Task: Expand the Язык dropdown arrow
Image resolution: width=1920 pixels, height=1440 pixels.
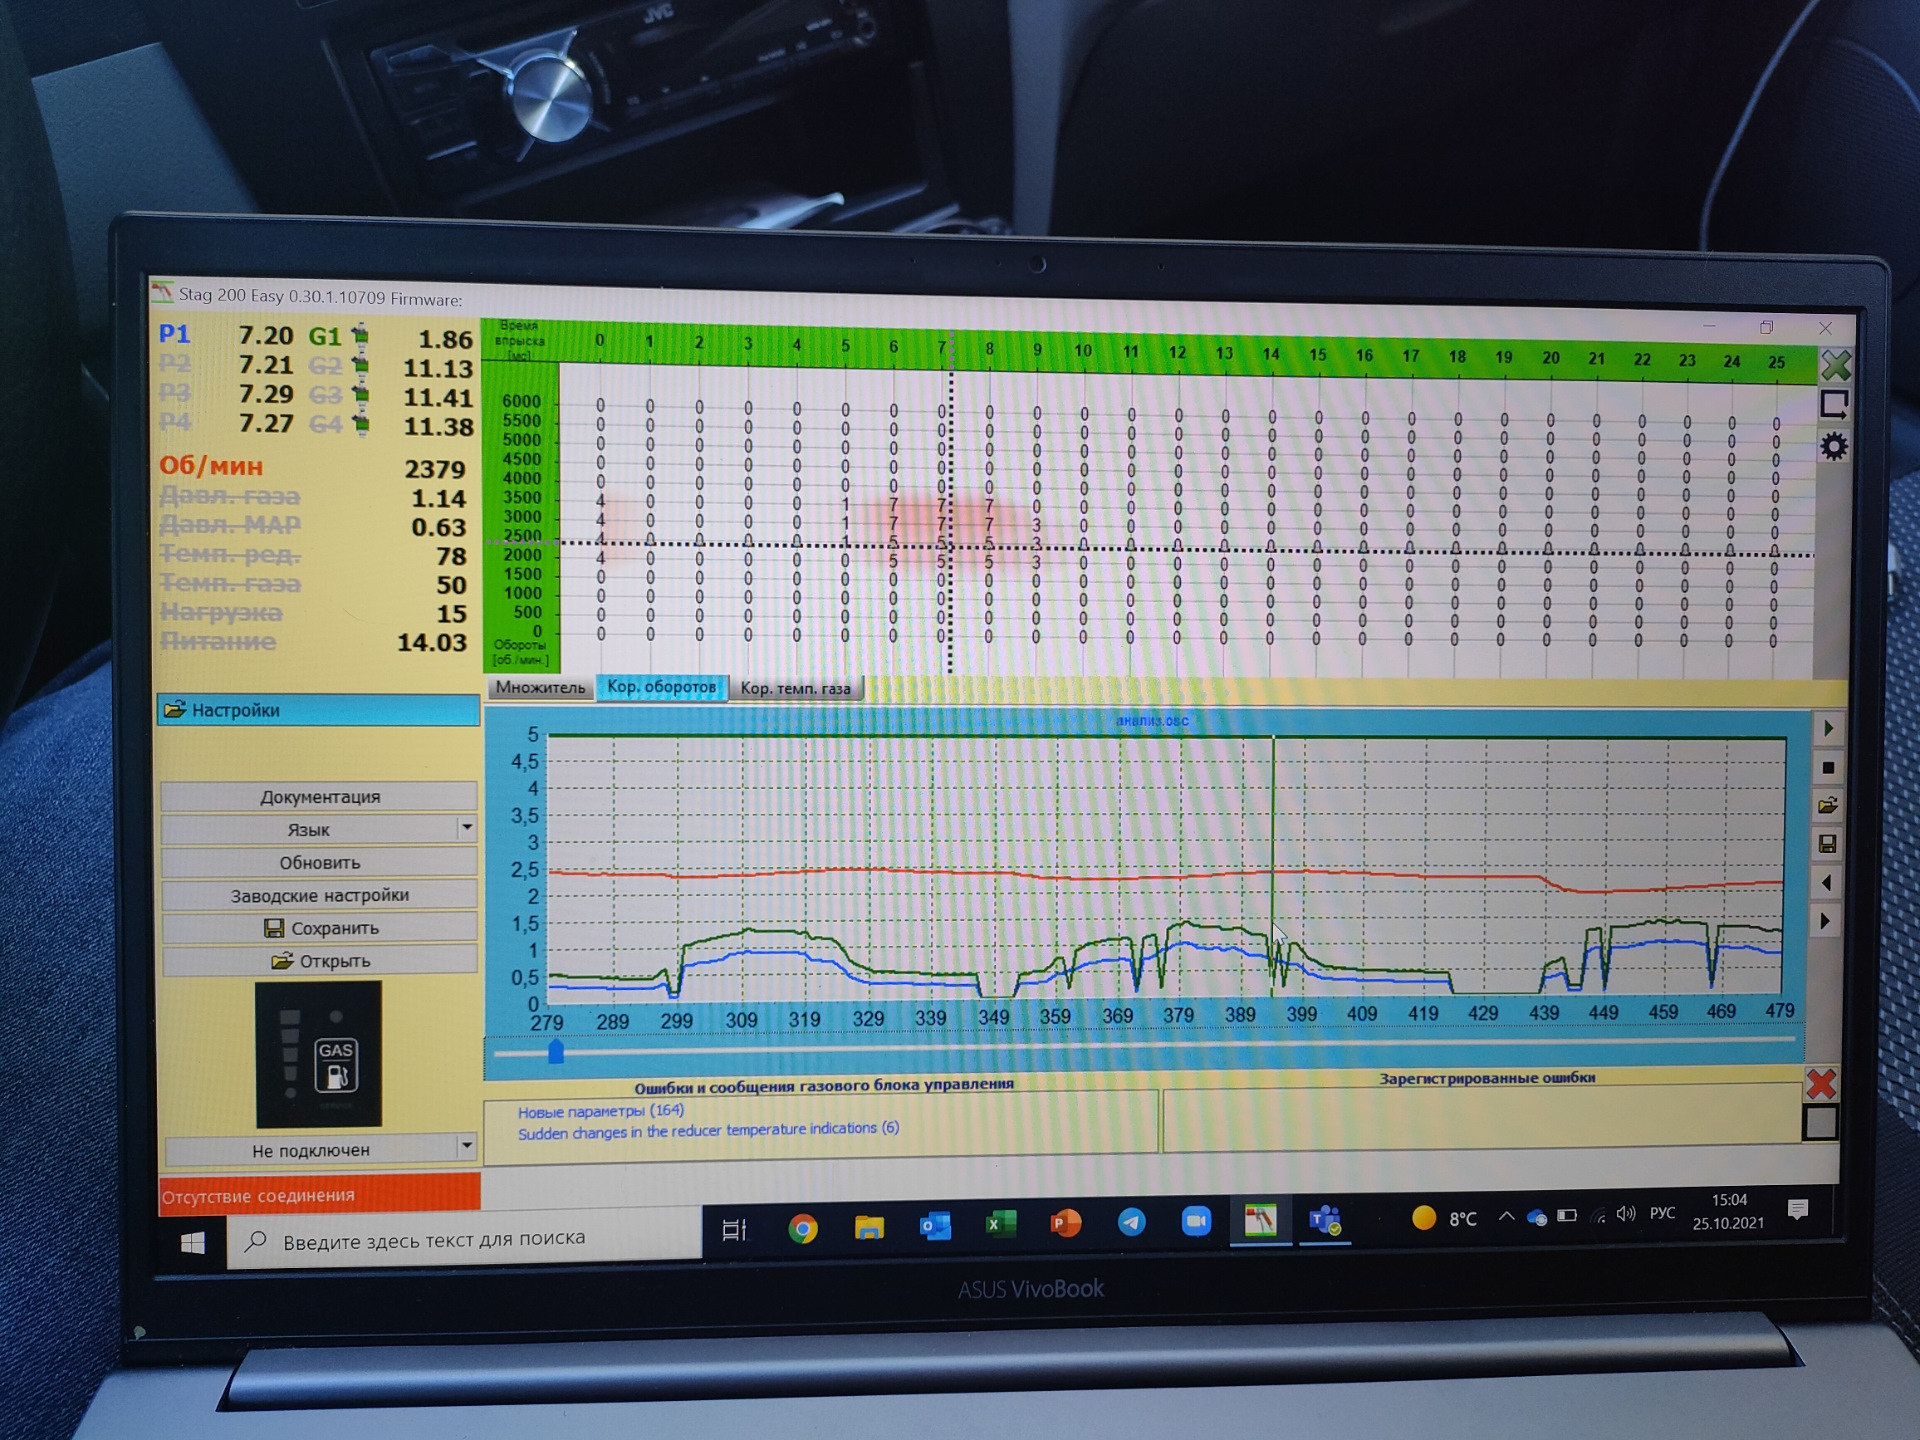Action: click(x=466, y=828)
